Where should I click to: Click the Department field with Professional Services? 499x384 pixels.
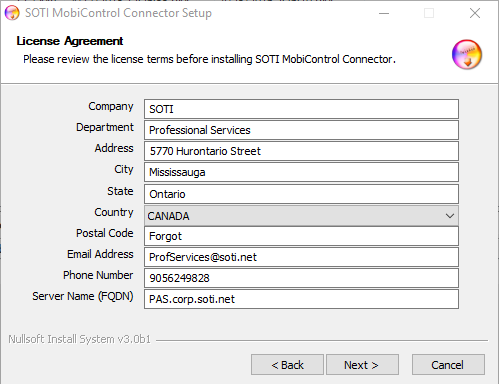point(301,130)
